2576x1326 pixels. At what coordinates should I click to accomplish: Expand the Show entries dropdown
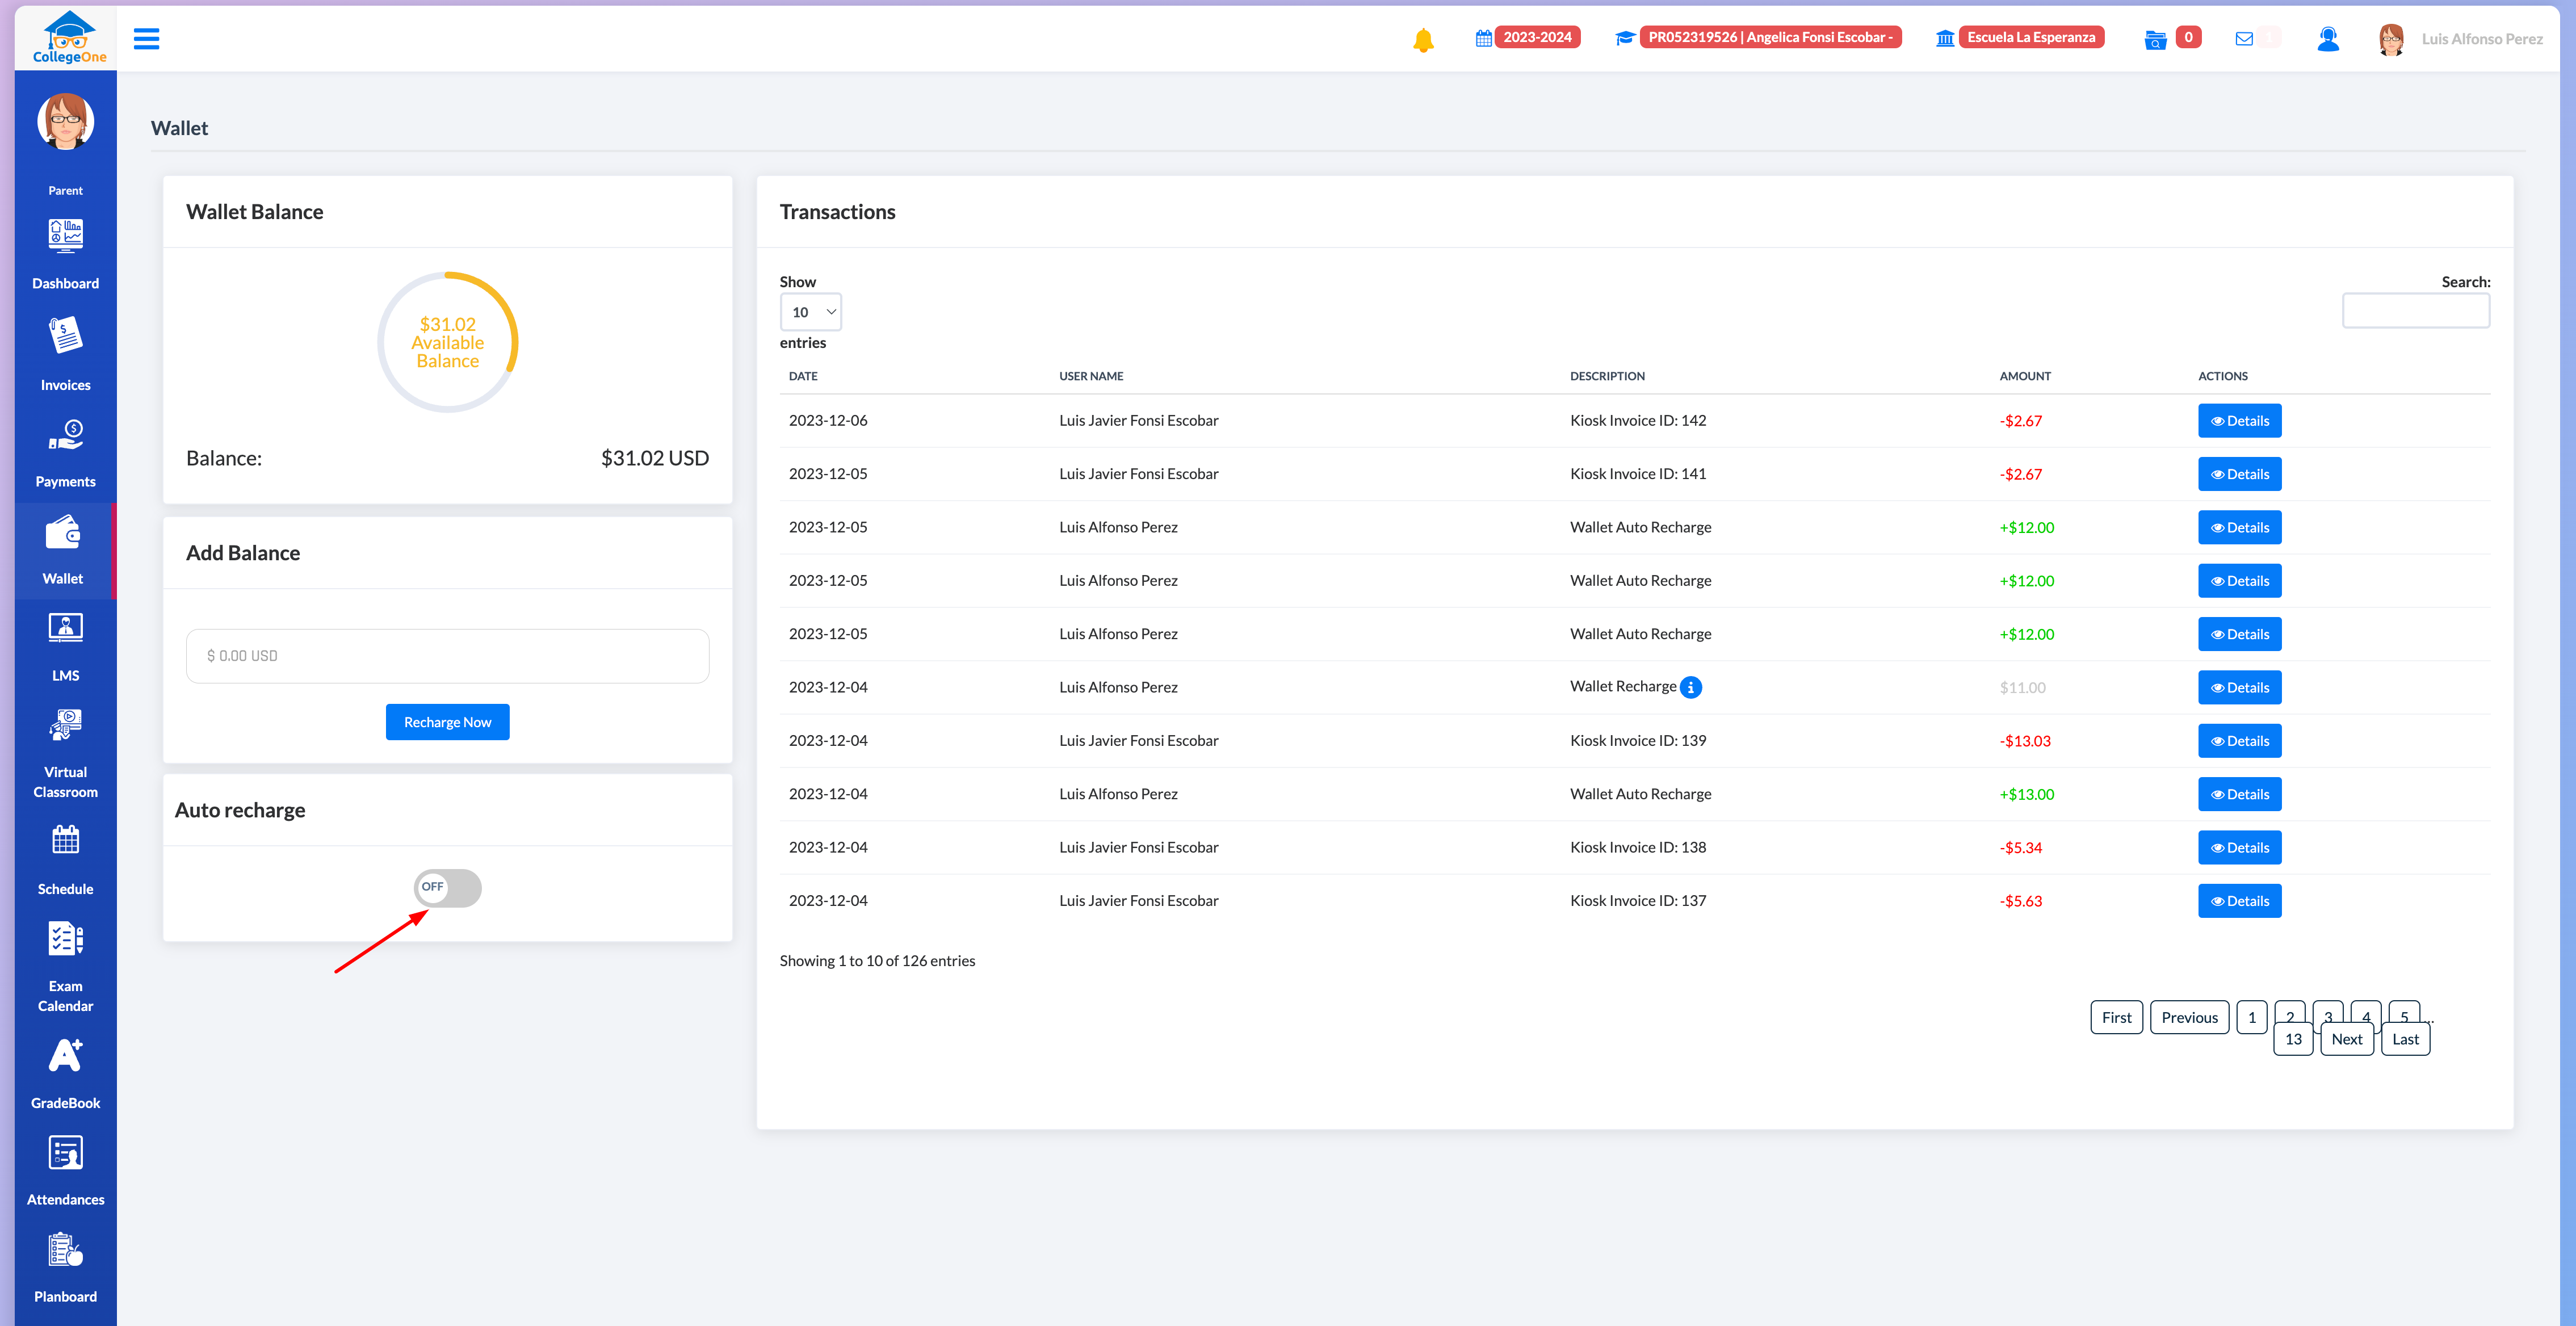(810, 312)
